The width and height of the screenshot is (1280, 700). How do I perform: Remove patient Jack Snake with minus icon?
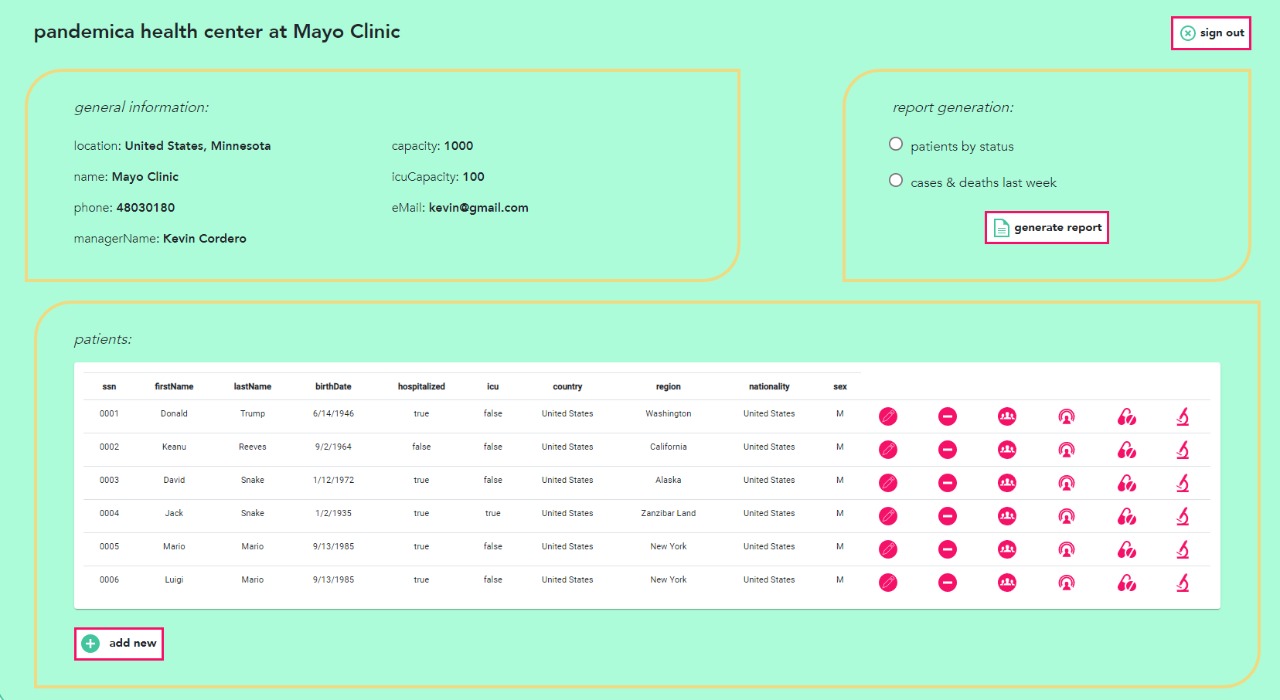pyautogui.click(x=948, y=516)
